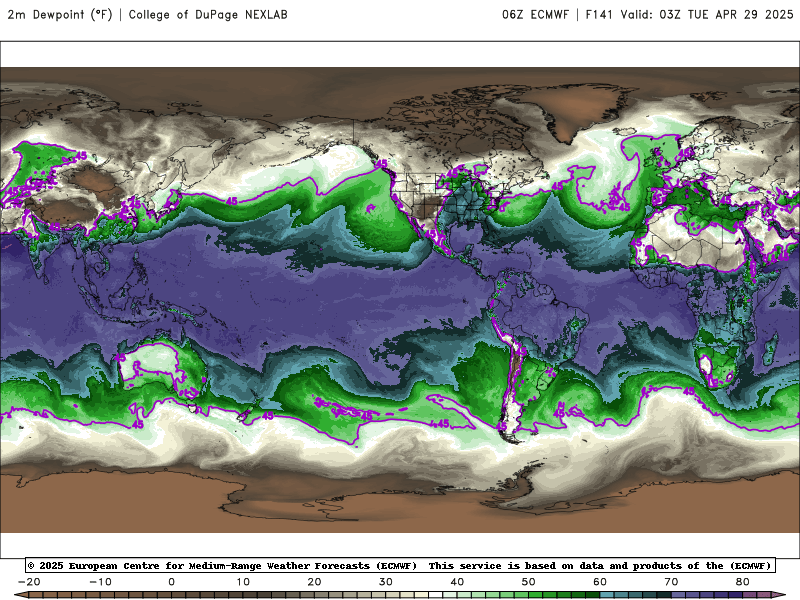Click the '80' color scale label

point(742,582)
